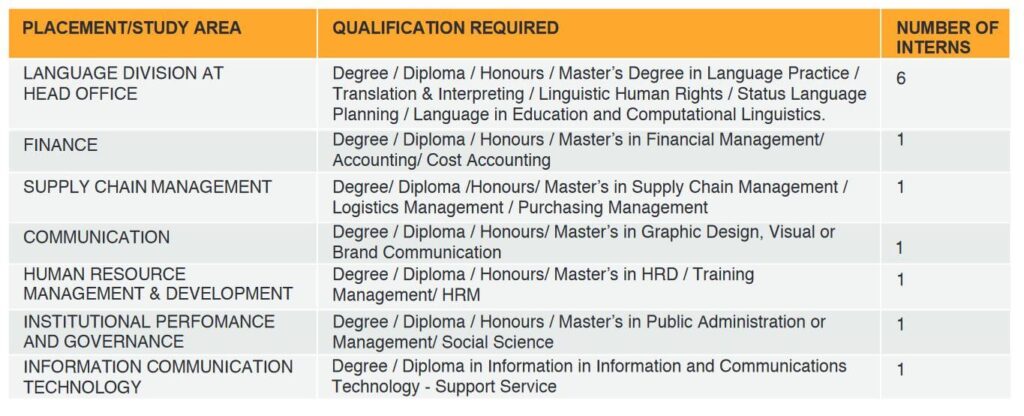Click the Placement/Study Area column header
This screenshot has width=1024, height=416.
132,28
